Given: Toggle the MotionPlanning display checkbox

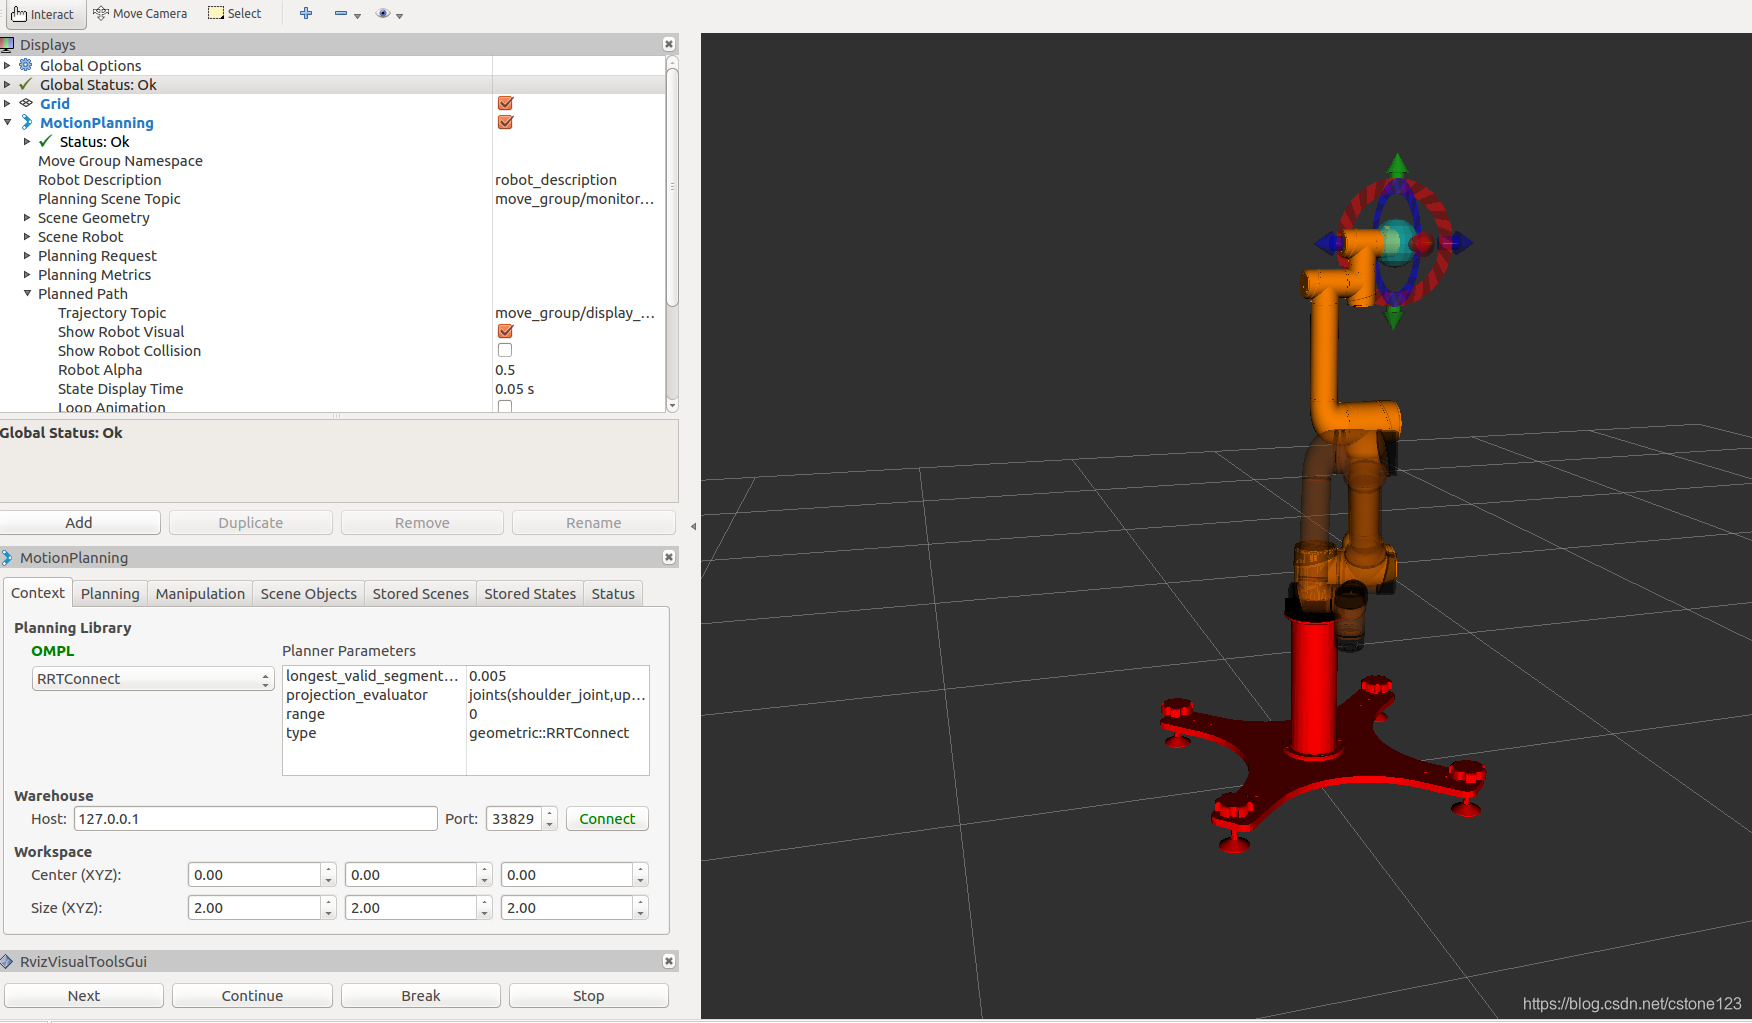Looking at the screenshot, I should (x=505, y=122).
